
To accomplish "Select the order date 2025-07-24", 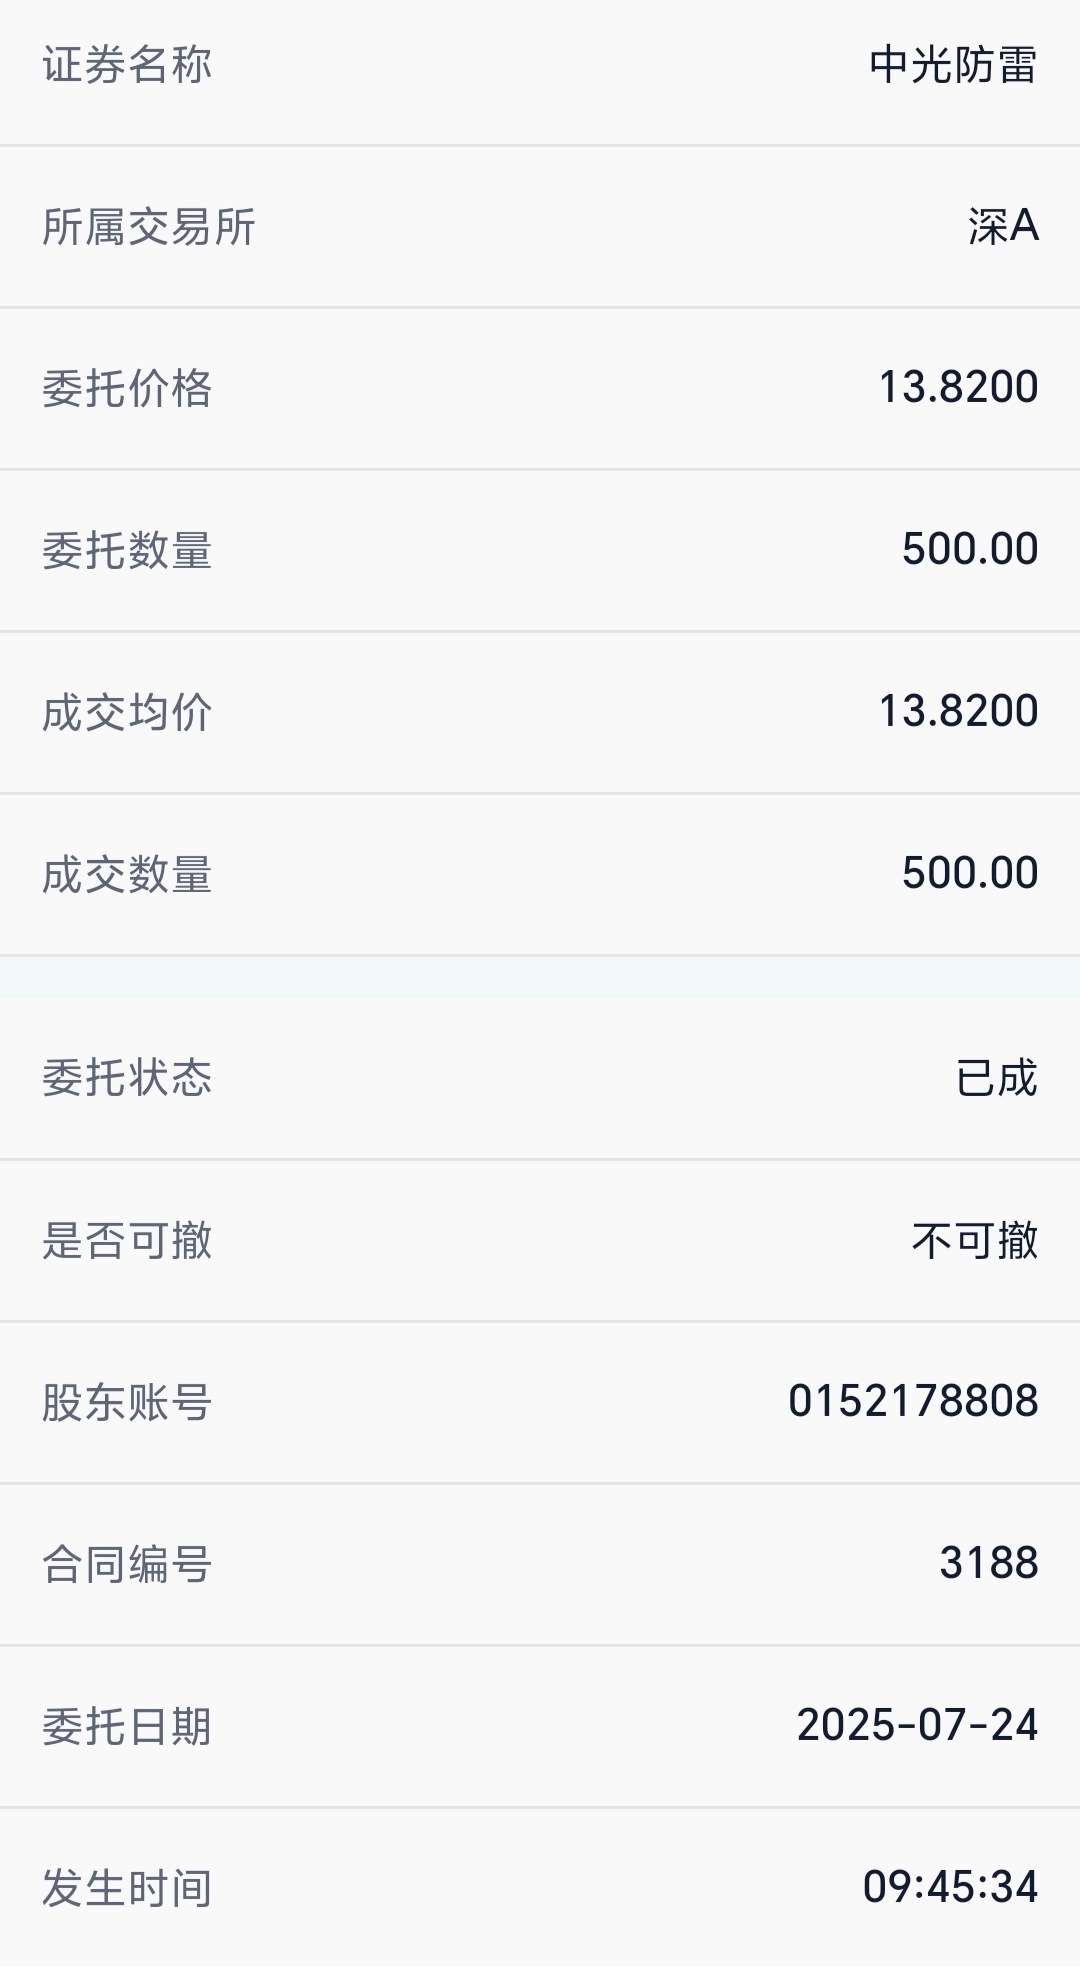I will click(x=917, y=1726).
